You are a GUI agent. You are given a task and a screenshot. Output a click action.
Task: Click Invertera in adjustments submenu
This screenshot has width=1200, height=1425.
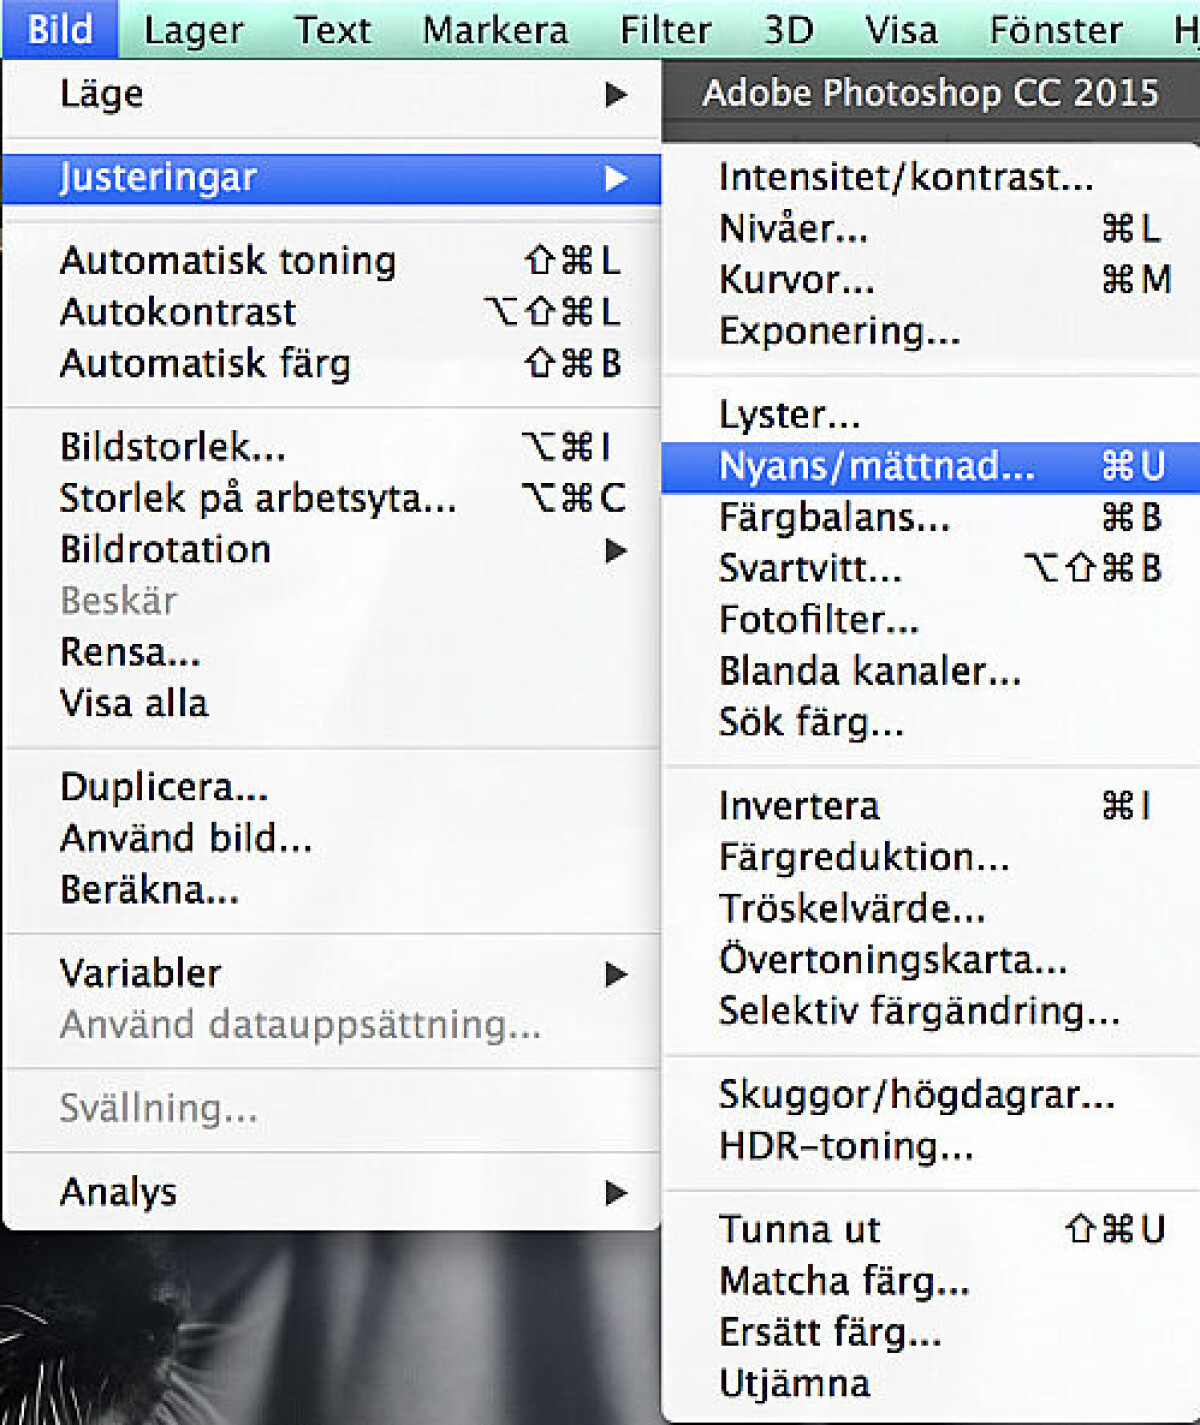coord(930,806)
